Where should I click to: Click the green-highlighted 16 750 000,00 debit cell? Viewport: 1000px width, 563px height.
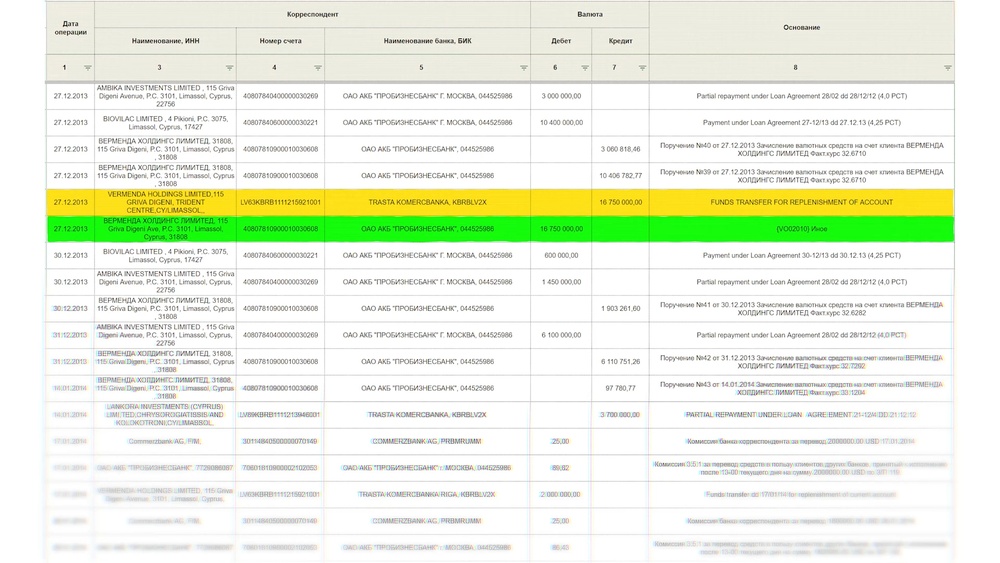tap(561, 229)
